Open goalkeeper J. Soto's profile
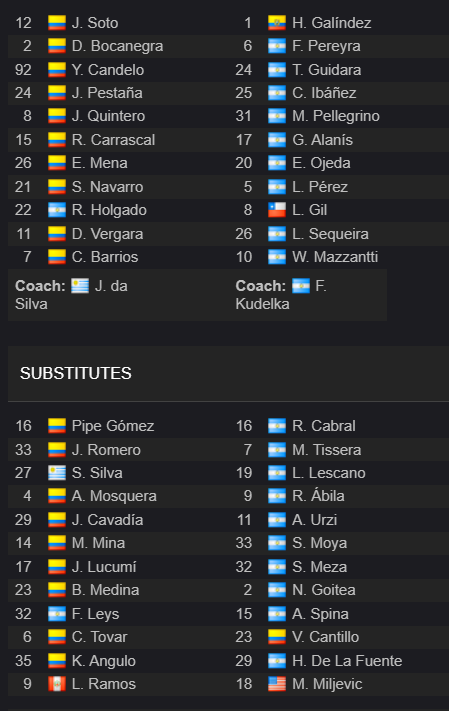This screenshot has height=711, width=449. coord(95,23)
